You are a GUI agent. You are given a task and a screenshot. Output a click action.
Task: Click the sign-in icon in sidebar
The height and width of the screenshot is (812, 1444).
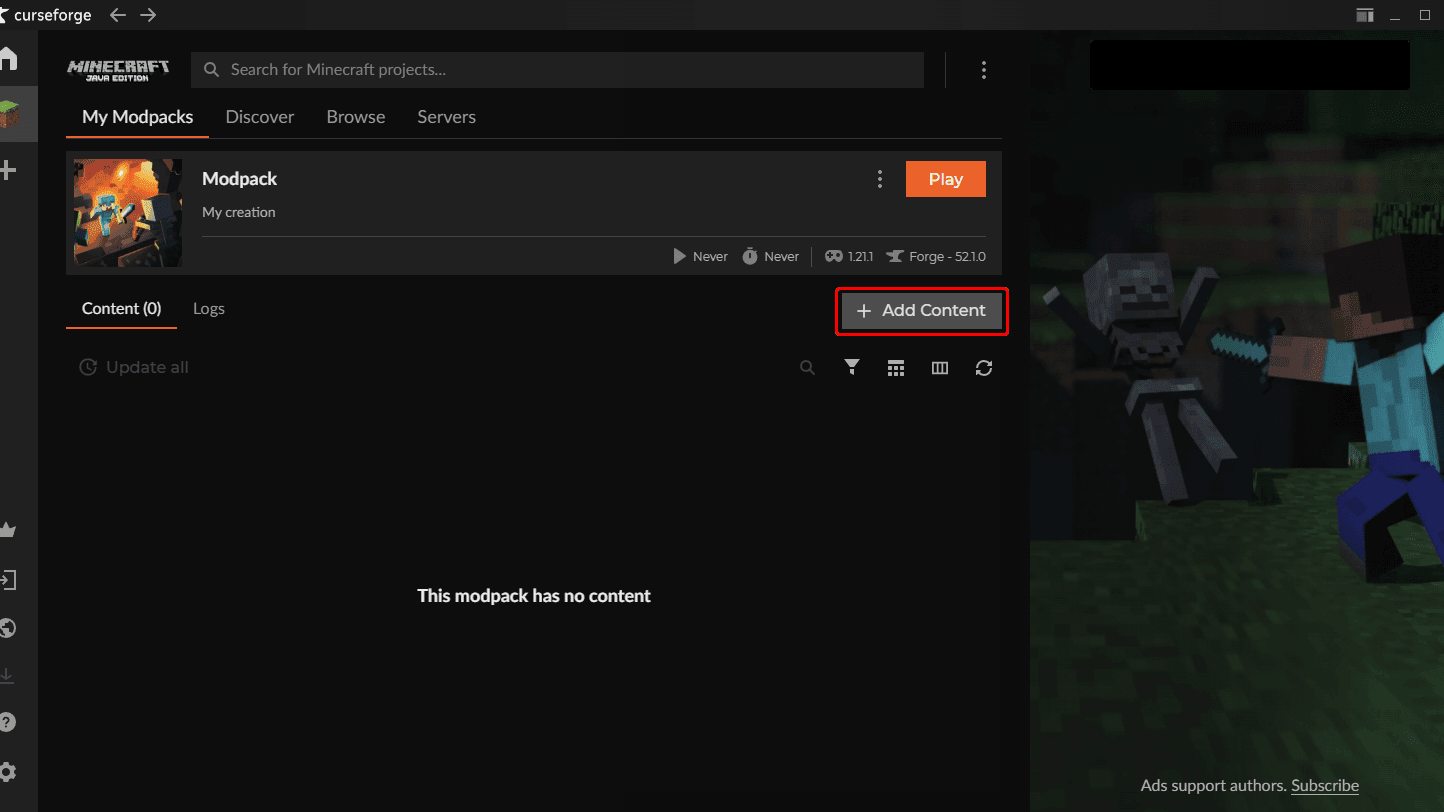[8, 580]
